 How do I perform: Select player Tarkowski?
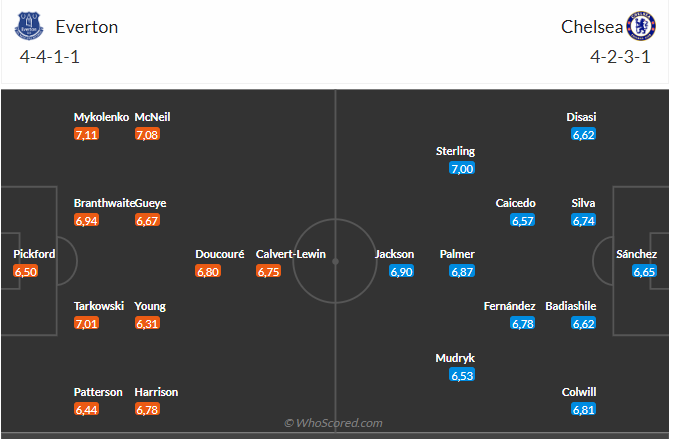(x=99, y=306)
